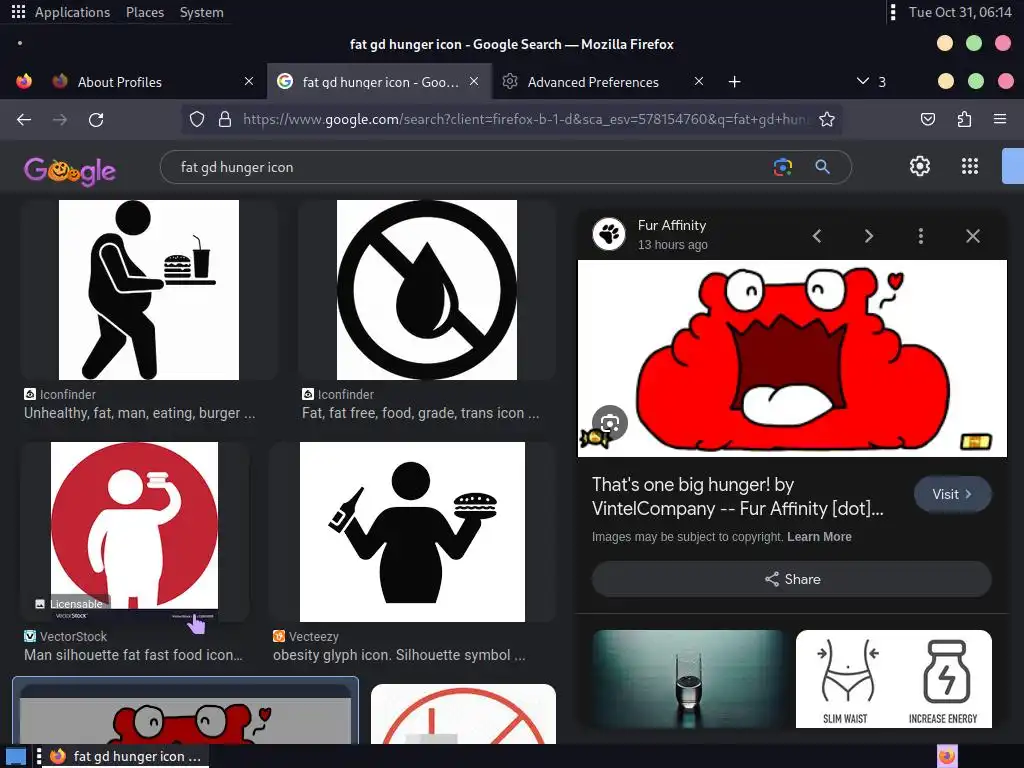1024x768 pixels.
Task: Open the large red blob preview image
Action: [x=792, y=358]
